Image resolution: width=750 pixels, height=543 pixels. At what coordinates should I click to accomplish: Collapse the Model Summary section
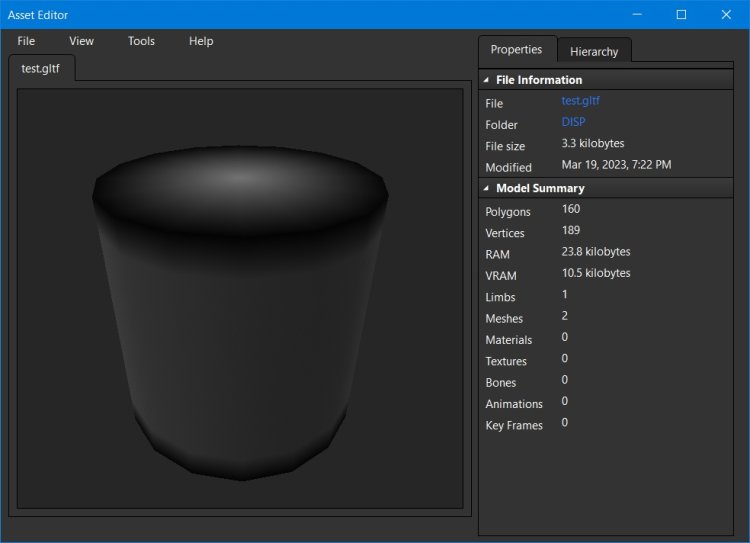pyautogui.click(x=487, y=188)
